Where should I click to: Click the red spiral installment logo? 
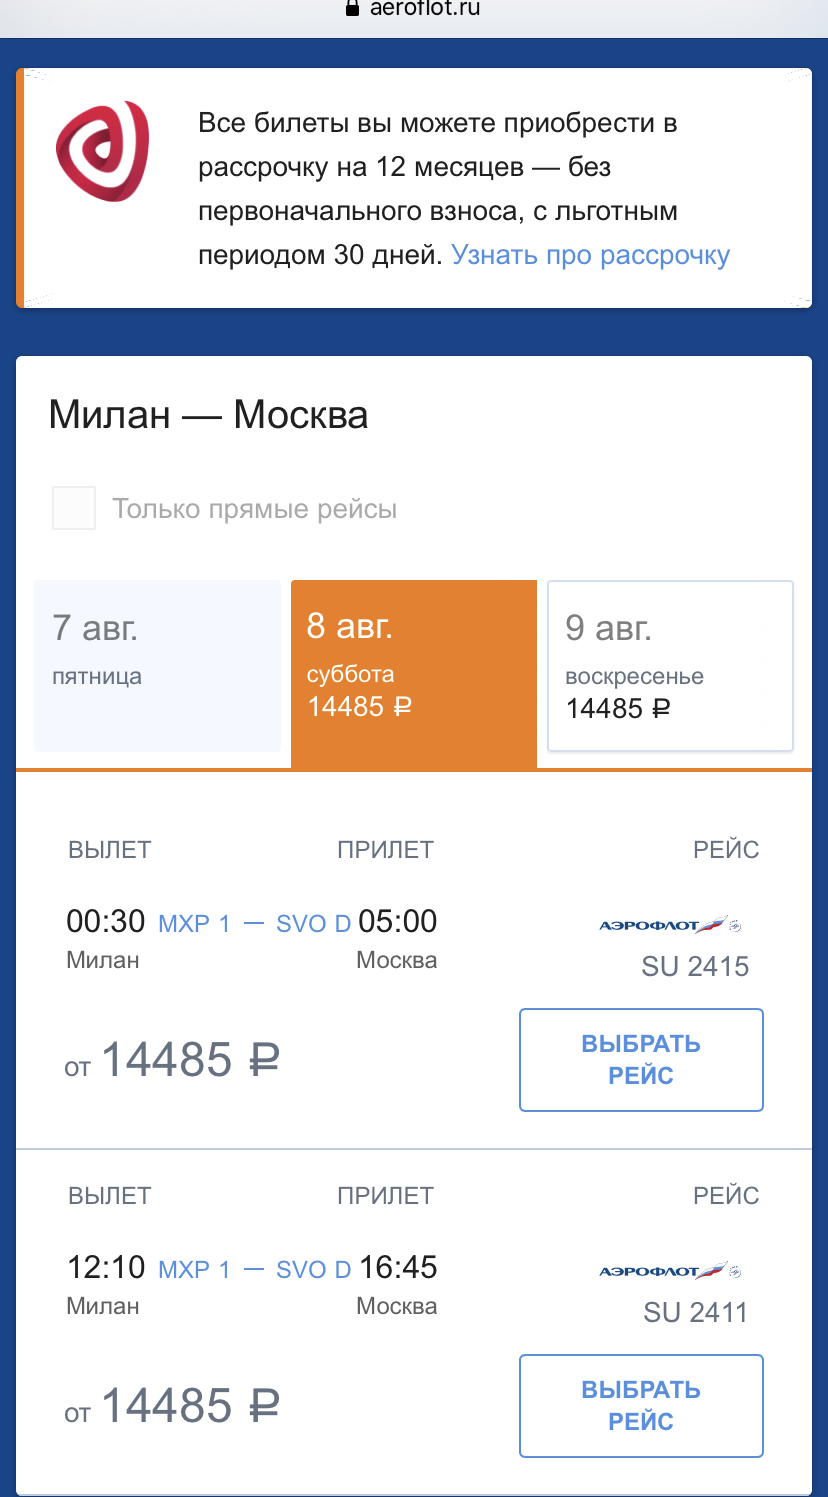coord(102,151)
